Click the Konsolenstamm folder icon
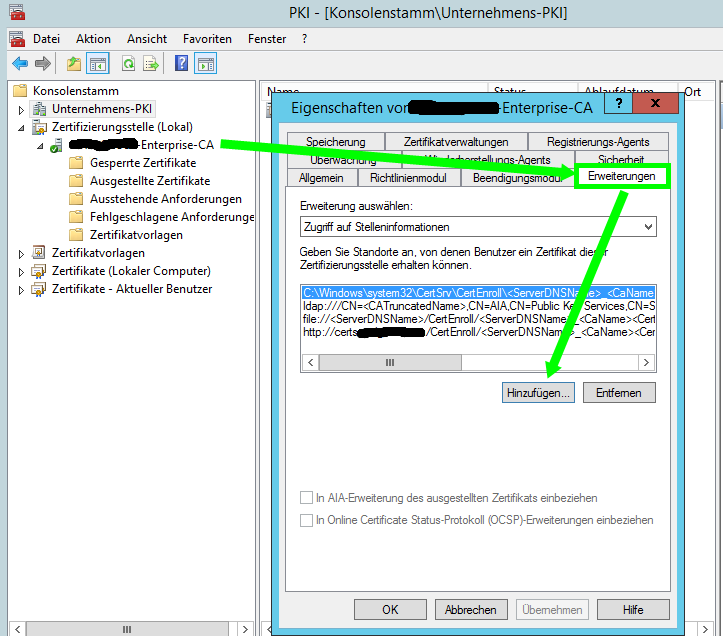 (20, 90)
